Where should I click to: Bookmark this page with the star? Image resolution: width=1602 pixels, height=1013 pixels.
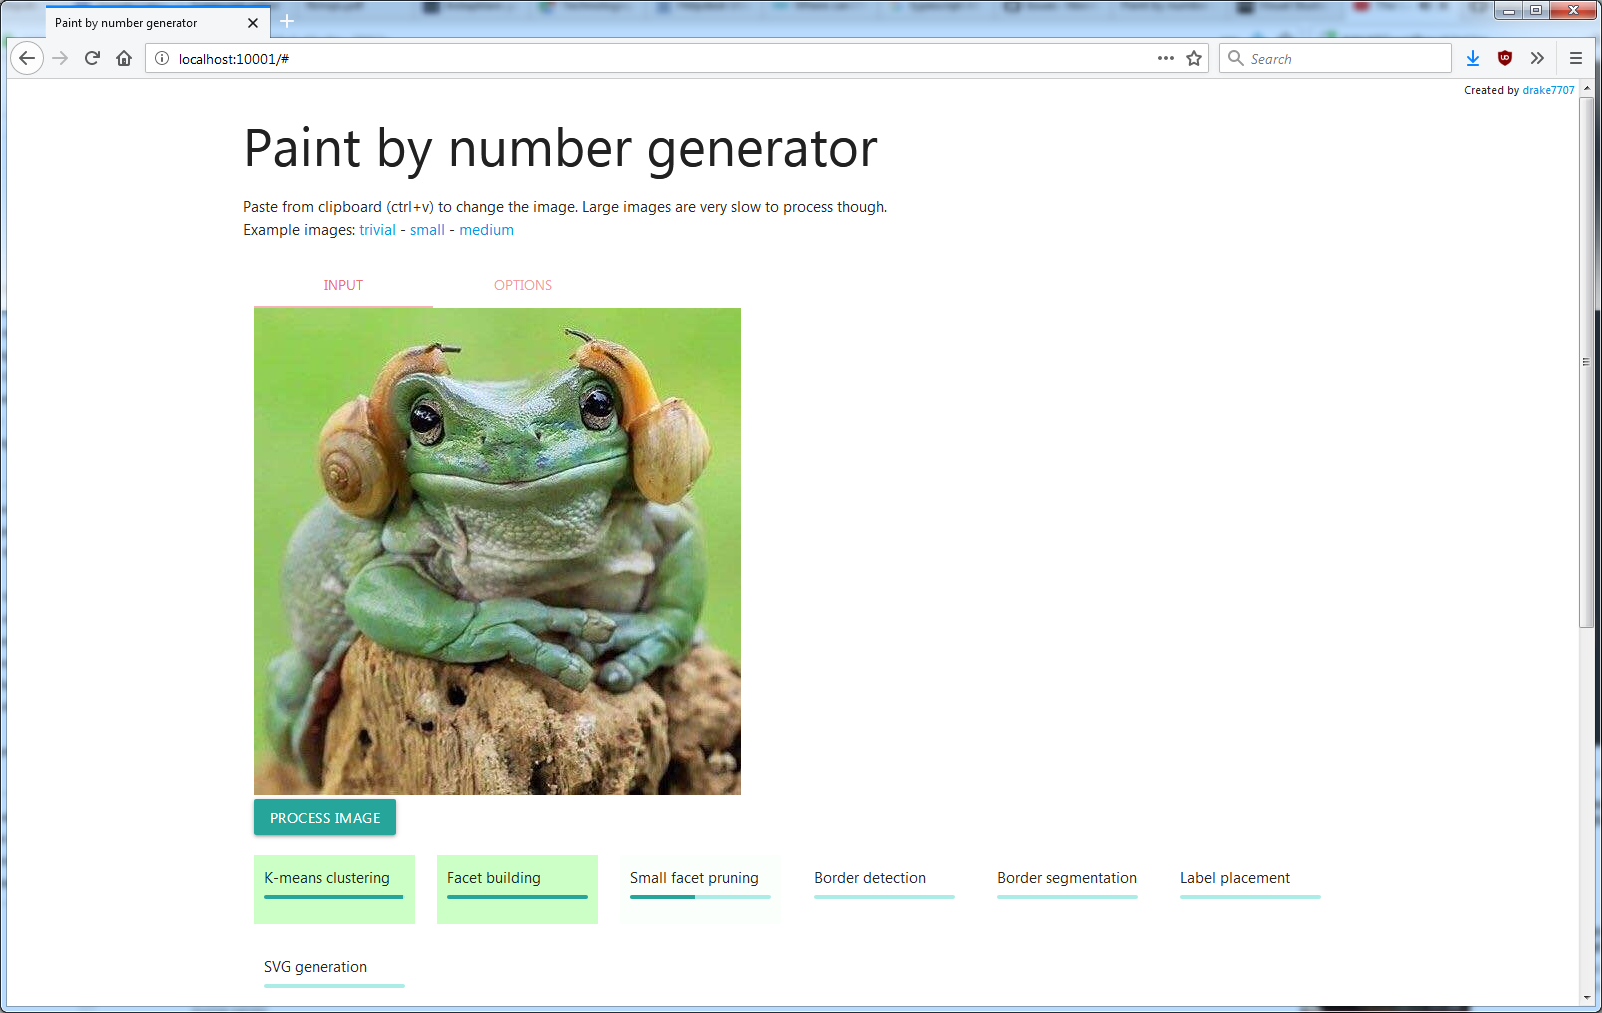click(1194, 58)
